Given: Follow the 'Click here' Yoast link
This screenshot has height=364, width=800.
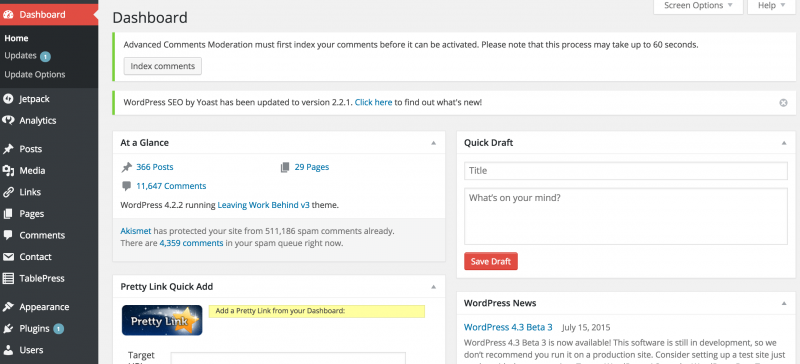Looking at the screenshot, I should [x=373, y=102].
